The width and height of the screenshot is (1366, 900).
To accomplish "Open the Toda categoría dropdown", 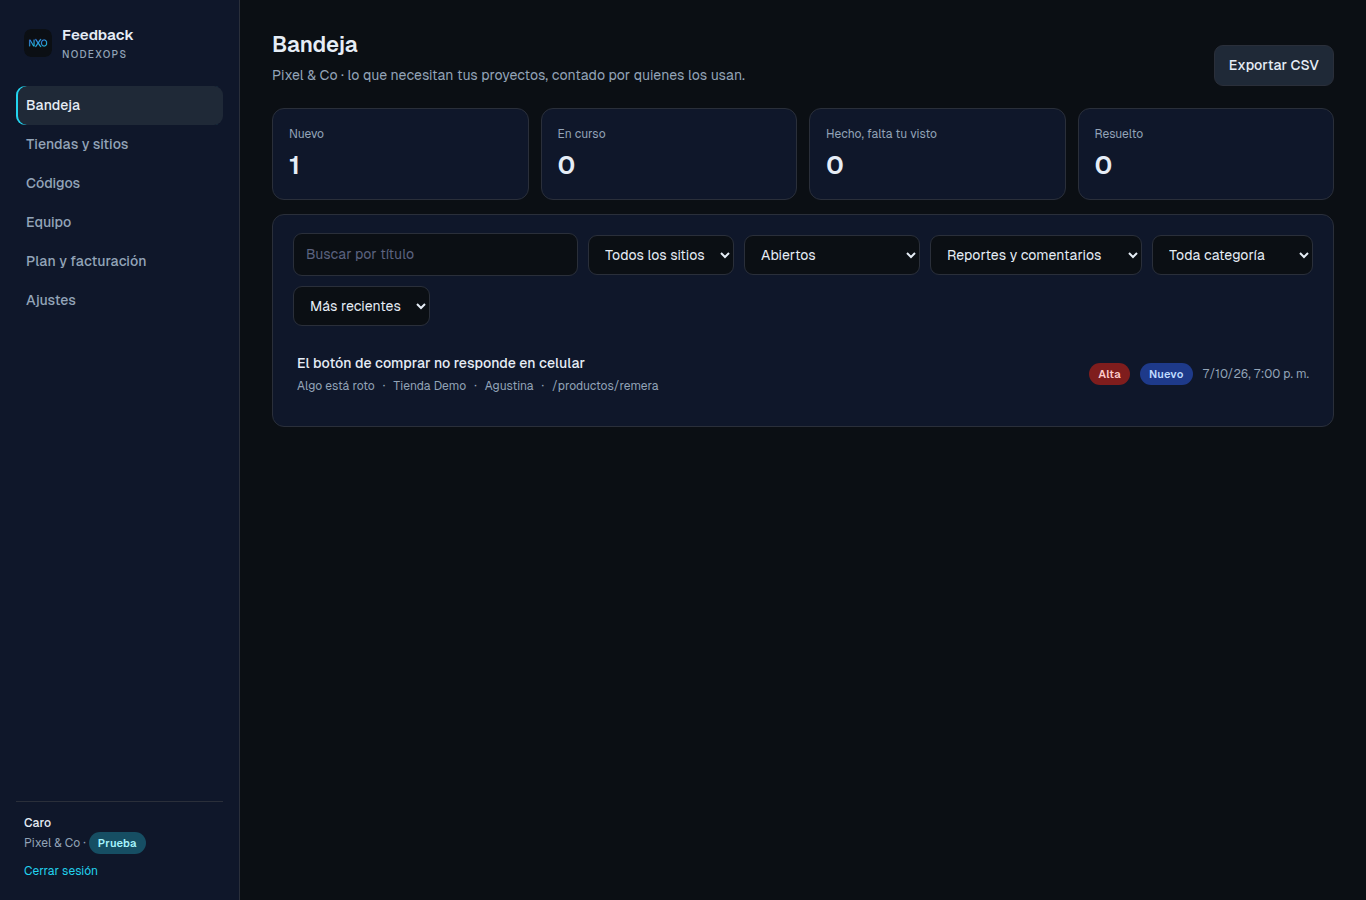I will [x=1232, y=255].
